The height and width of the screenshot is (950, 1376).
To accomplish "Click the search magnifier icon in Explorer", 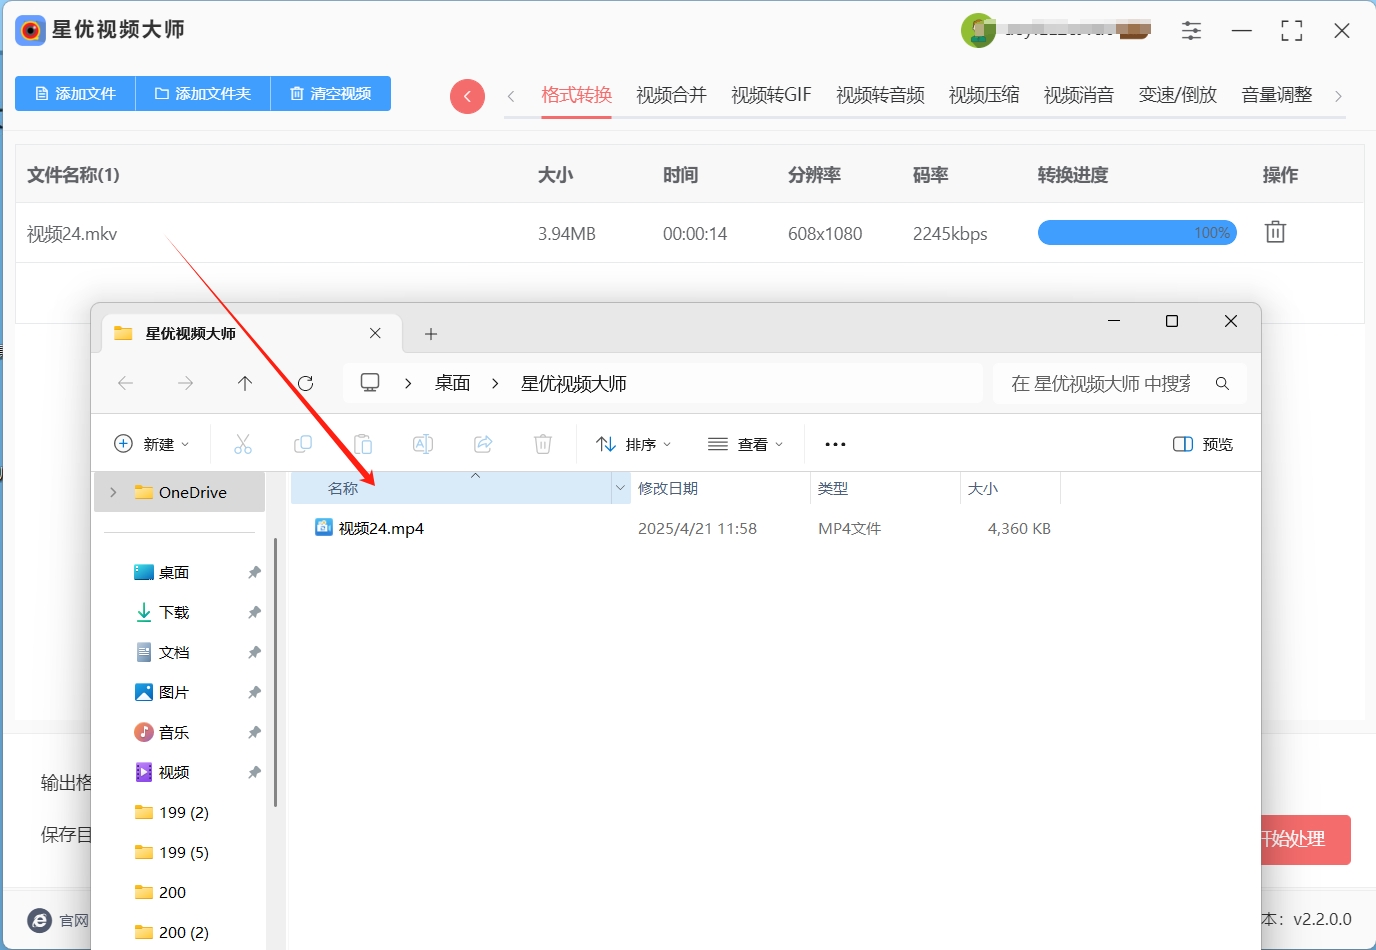I will click(x=1222, y=383).
